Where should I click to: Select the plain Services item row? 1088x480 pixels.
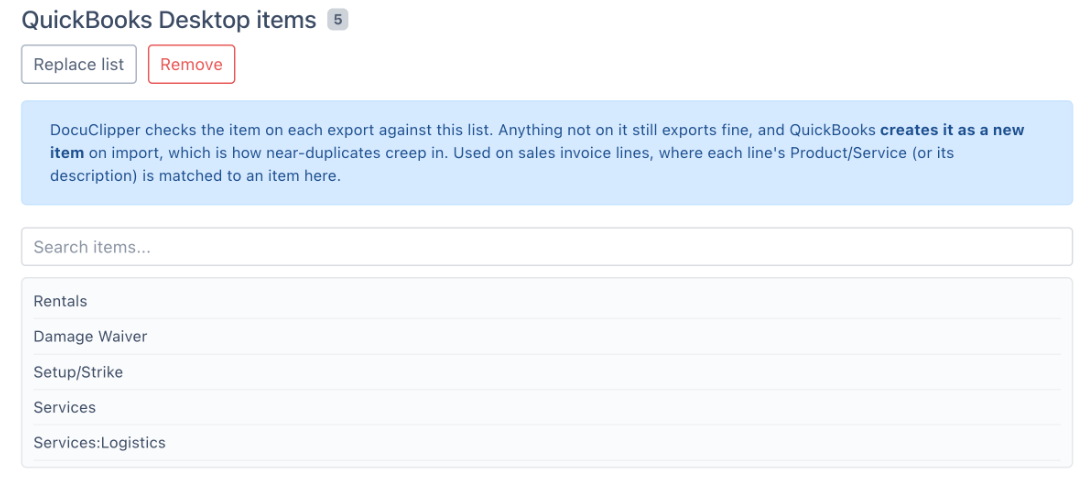point(547,408)
